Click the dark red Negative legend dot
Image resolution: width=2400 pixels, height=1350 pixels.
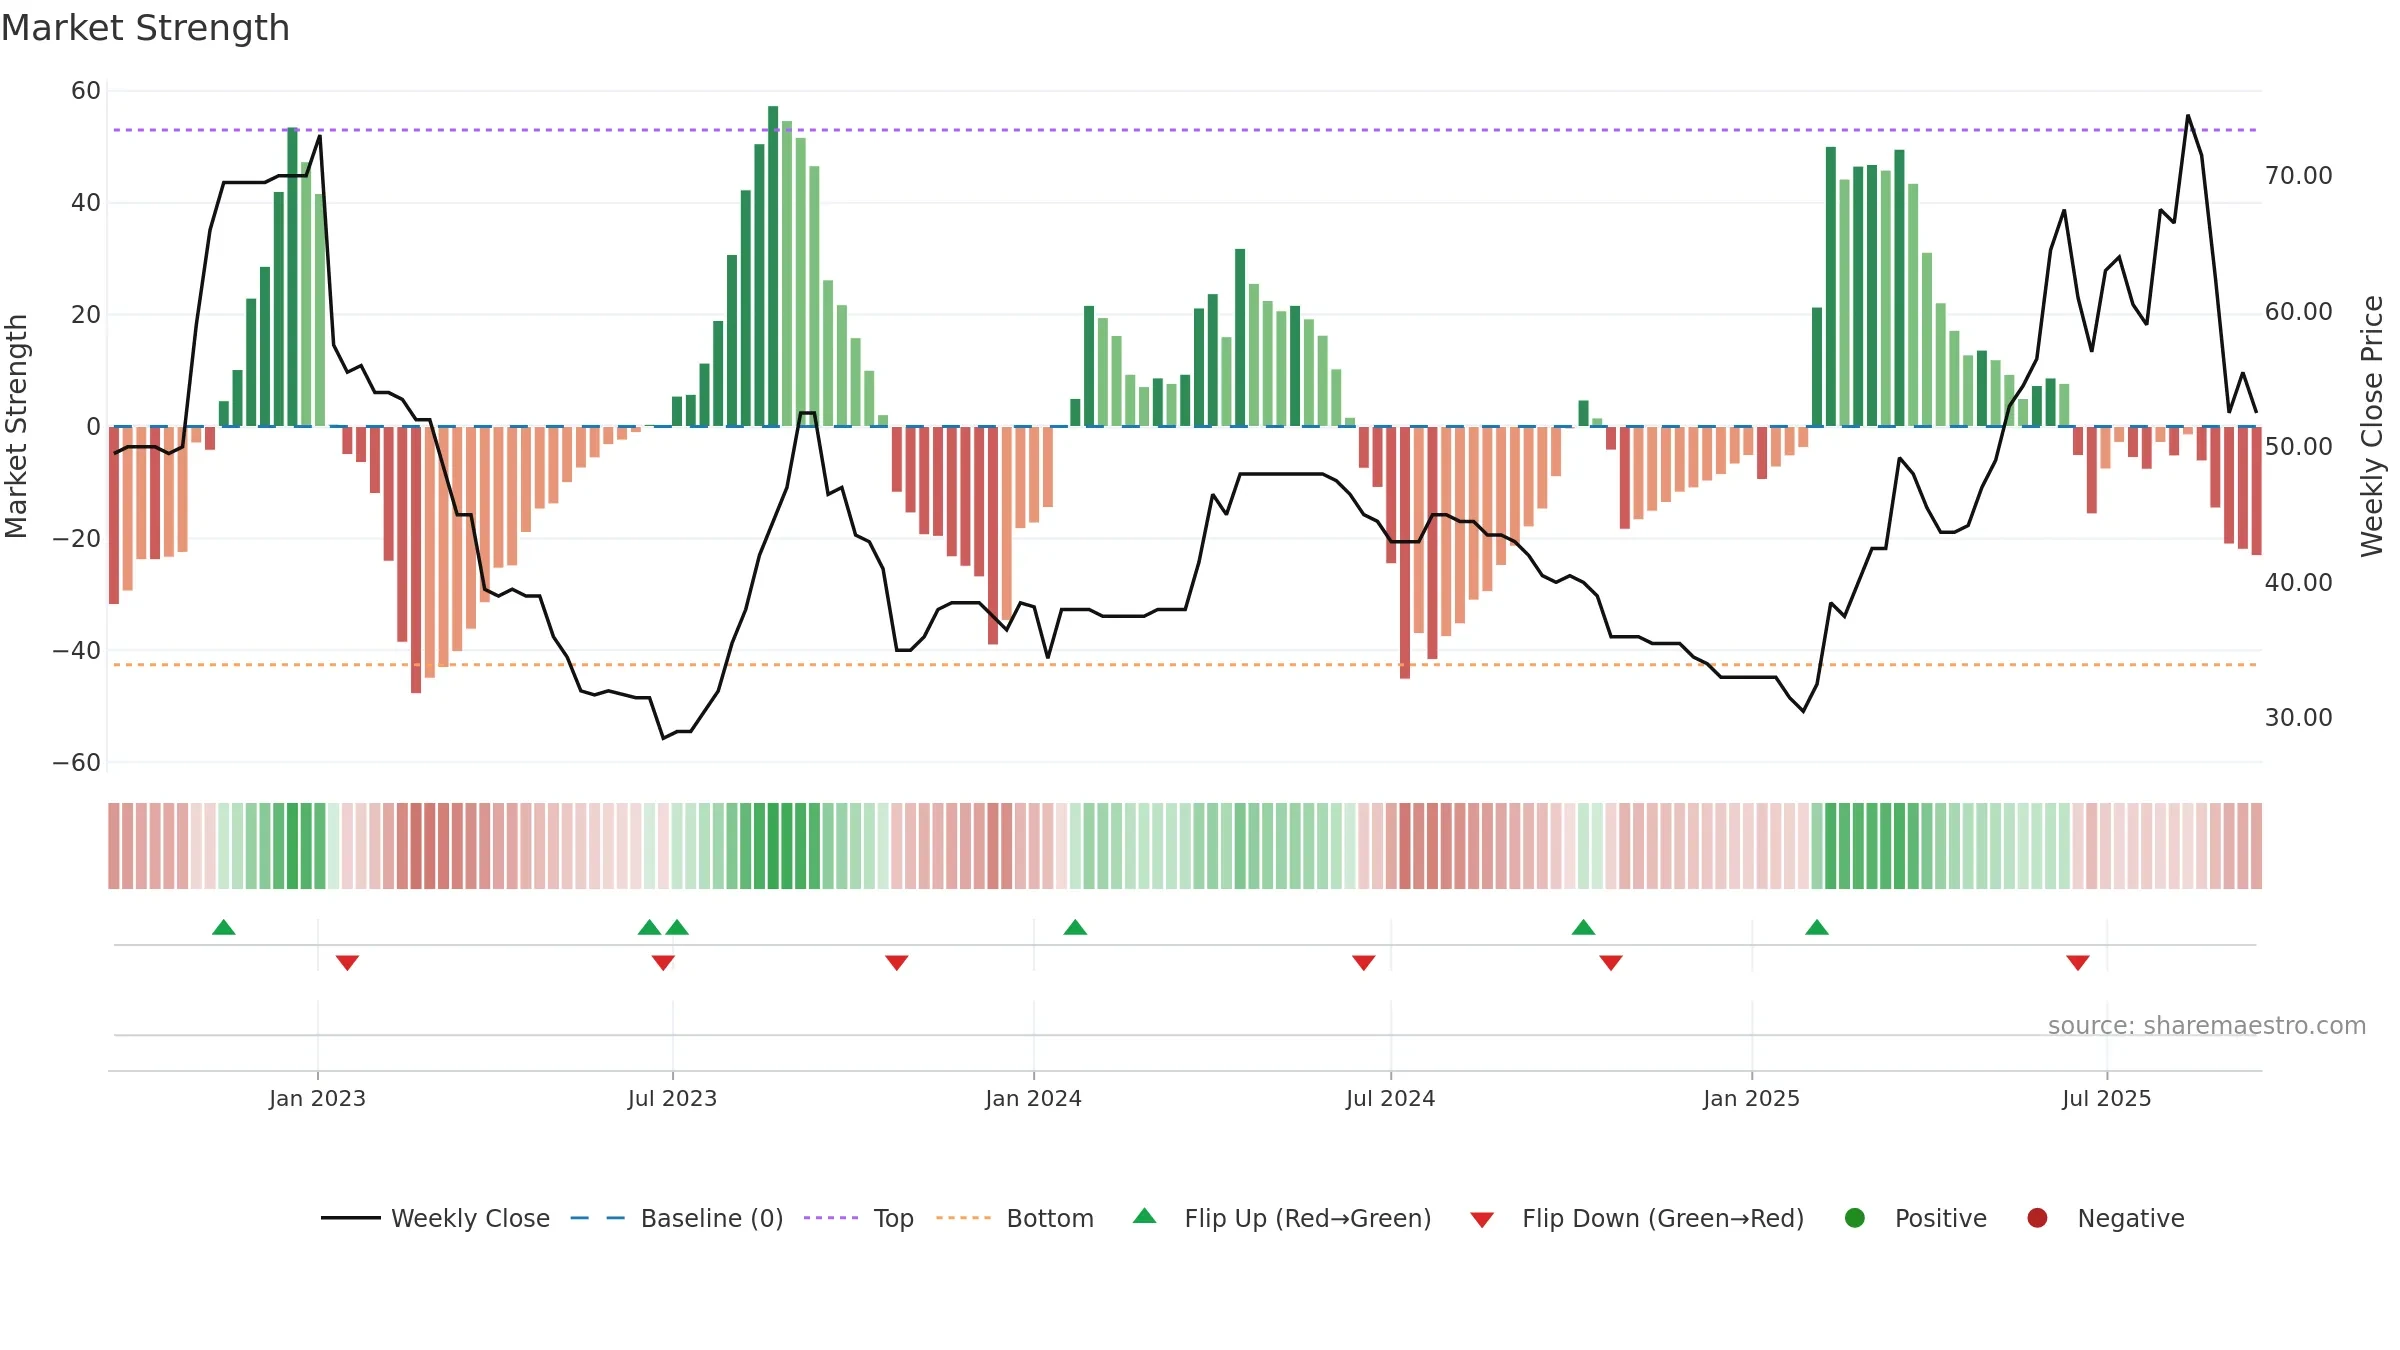(2037, 1218)
